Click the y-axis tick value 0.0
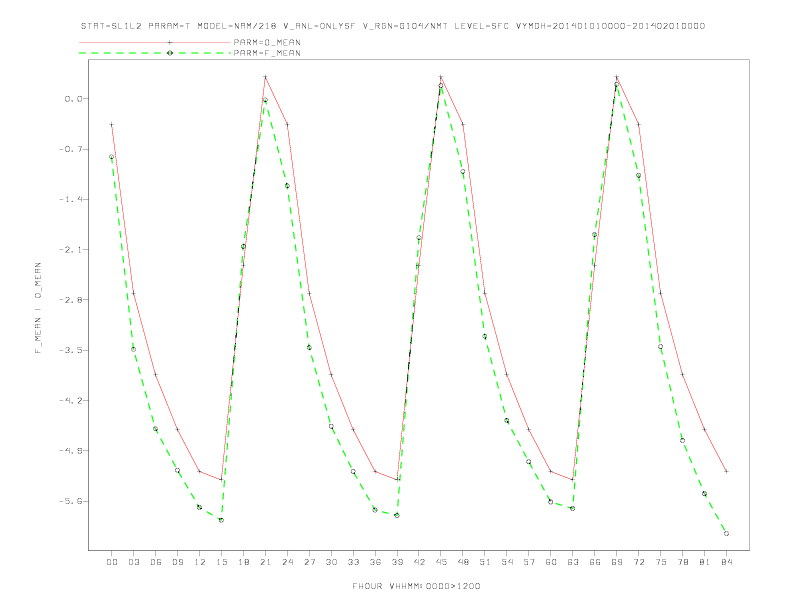The image size is (792, 612). [x=73, y=99]
